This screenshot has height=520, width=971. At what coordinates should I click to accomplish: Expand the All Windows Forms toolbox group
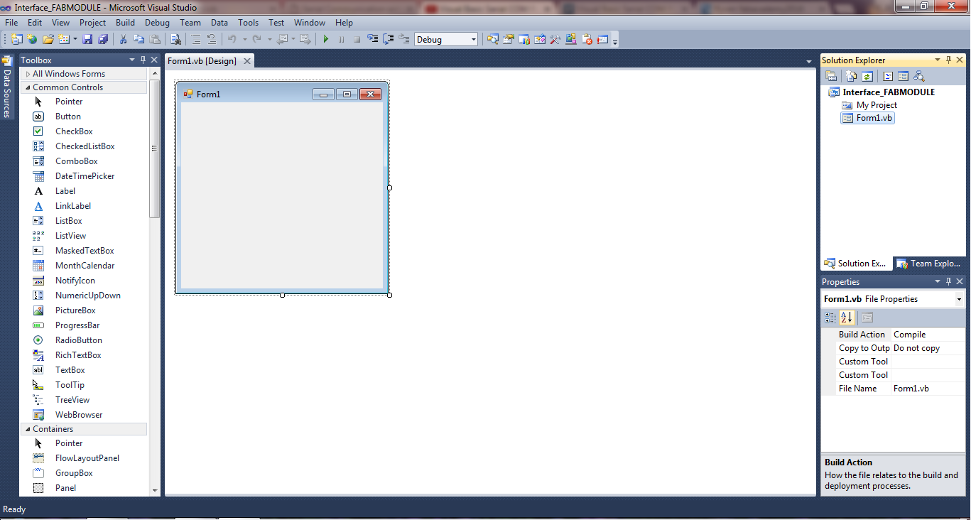point(28,74)
